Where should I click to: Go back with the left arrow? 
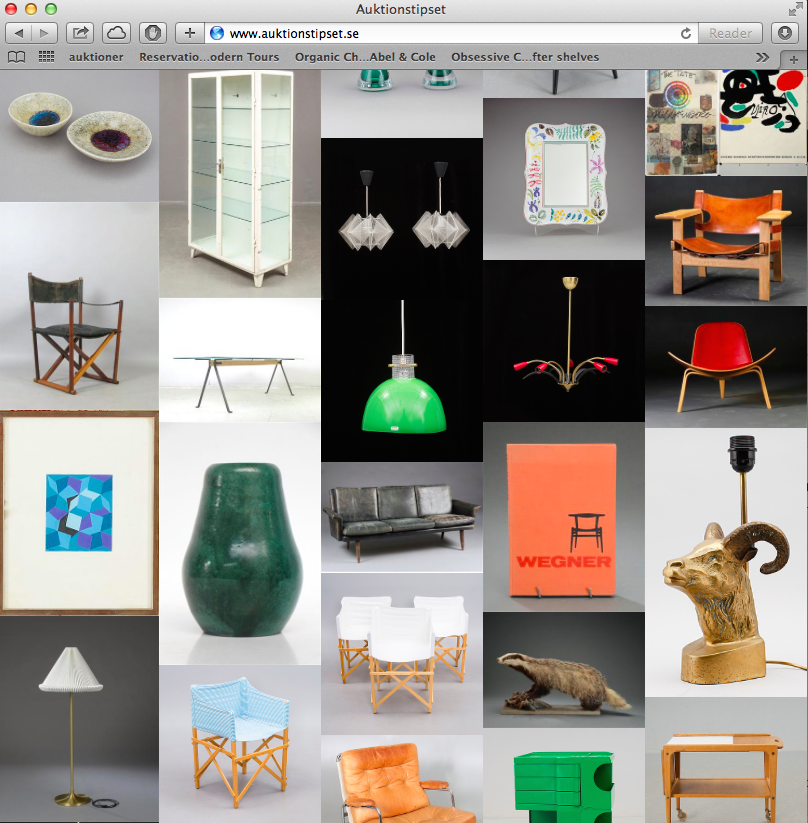pyautogui.click(x=20, y=33)
